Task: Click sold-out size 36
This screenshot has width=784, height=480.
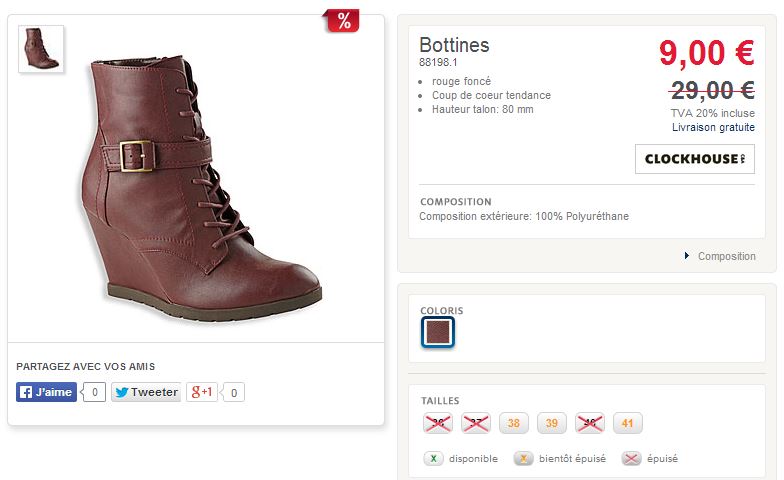Action: point(438,423)
